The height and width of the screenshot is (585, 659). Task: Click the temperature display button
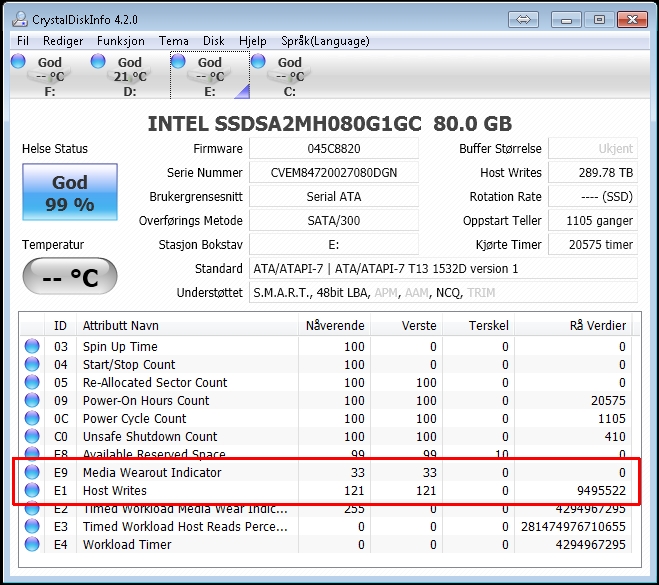pyautogui.click(x=70, y=276)
